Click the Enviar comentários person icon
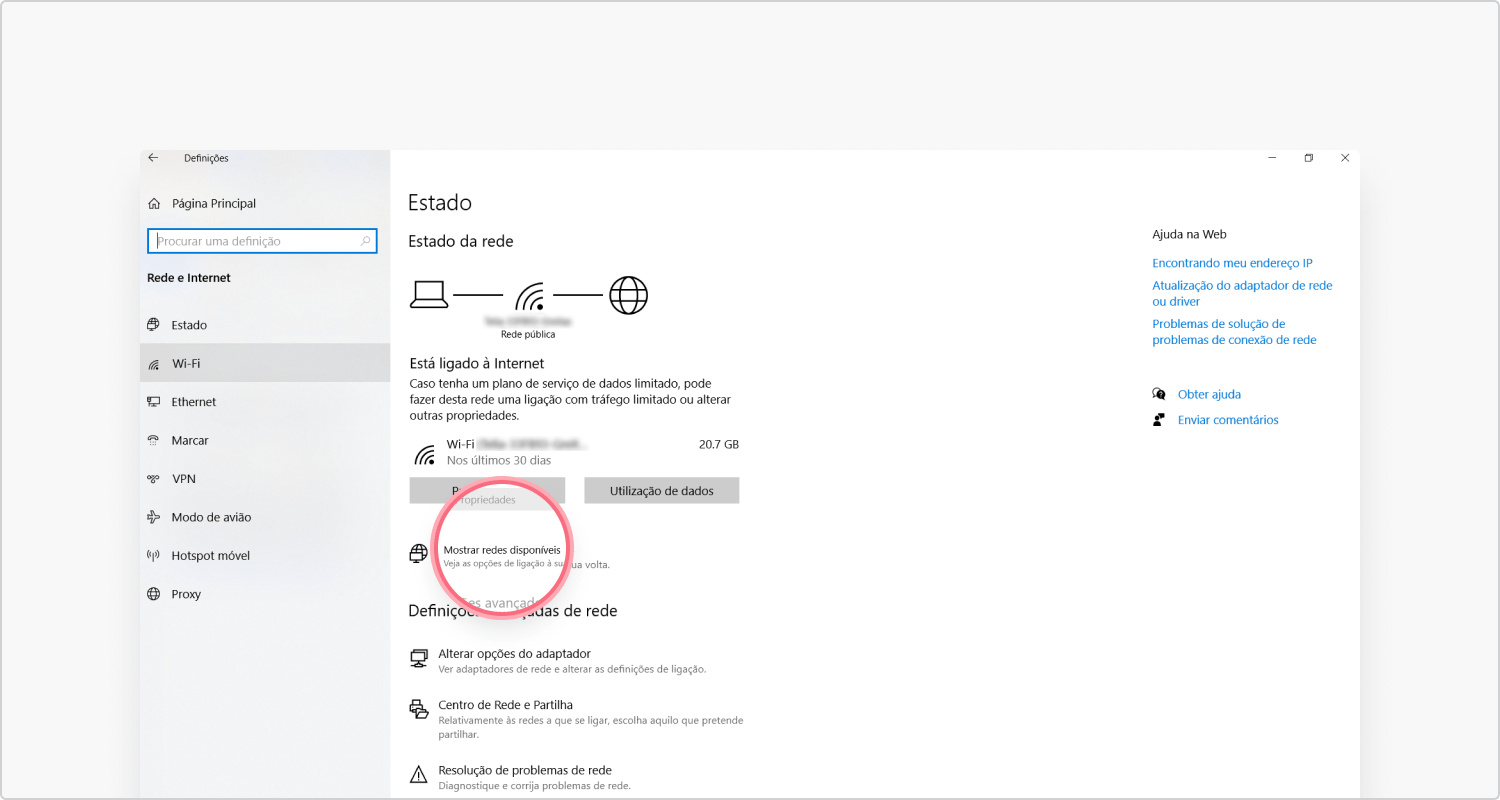Viewport: 1500px width, 800px height. [x=1159, y=420]
